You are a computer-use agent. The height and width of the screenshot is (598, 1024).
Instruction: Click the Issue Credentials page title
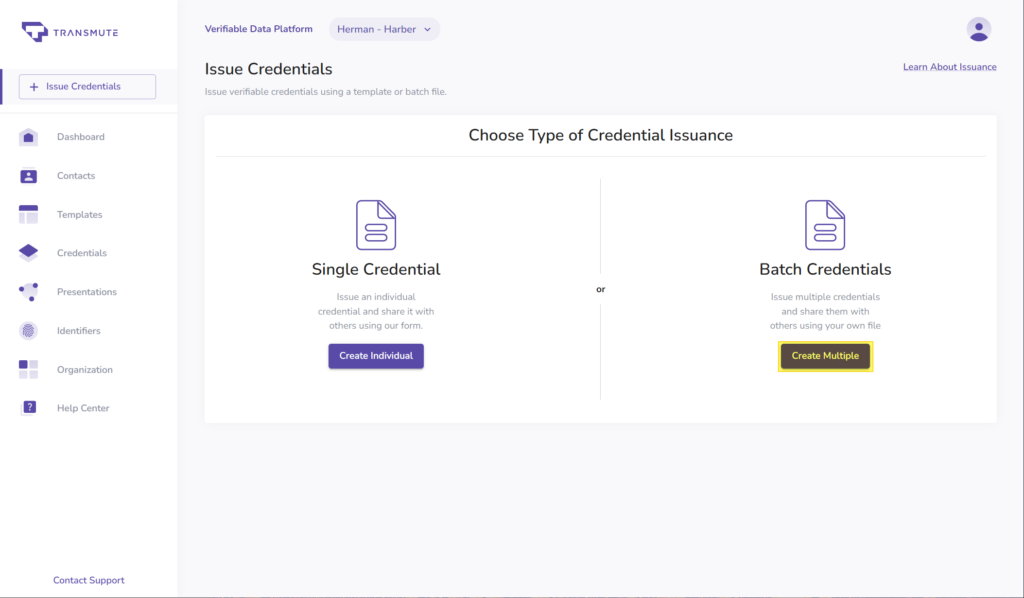click(268, 69)
